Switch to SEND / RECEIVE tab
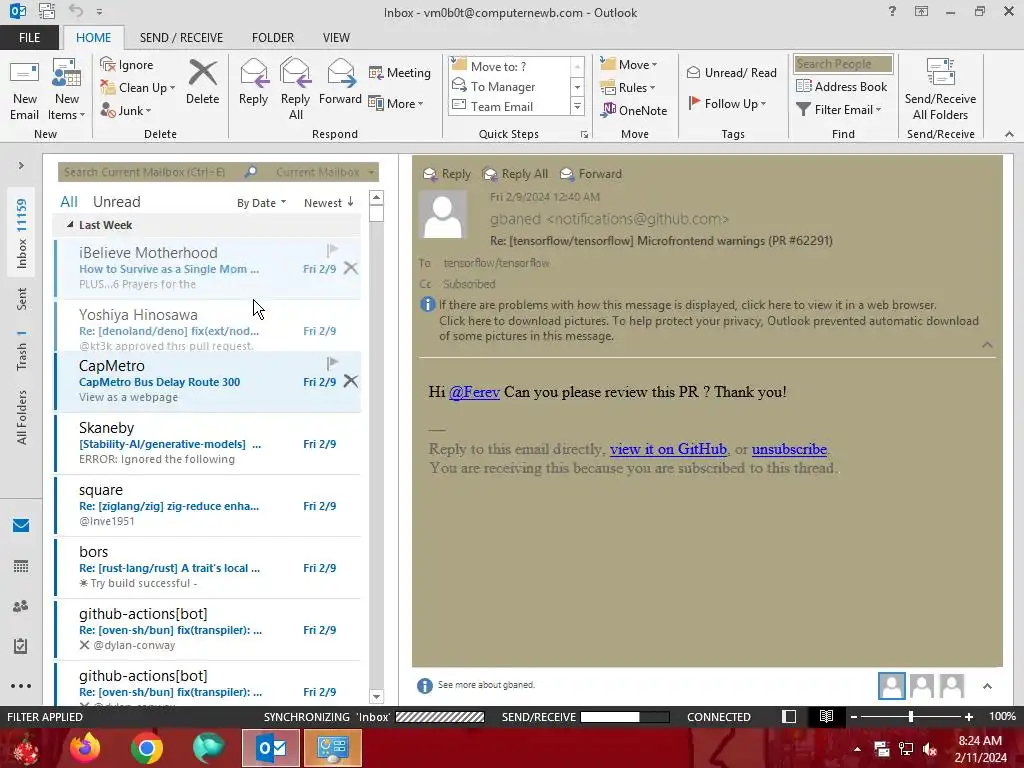The image size is (1024, 768). (181, 38)
